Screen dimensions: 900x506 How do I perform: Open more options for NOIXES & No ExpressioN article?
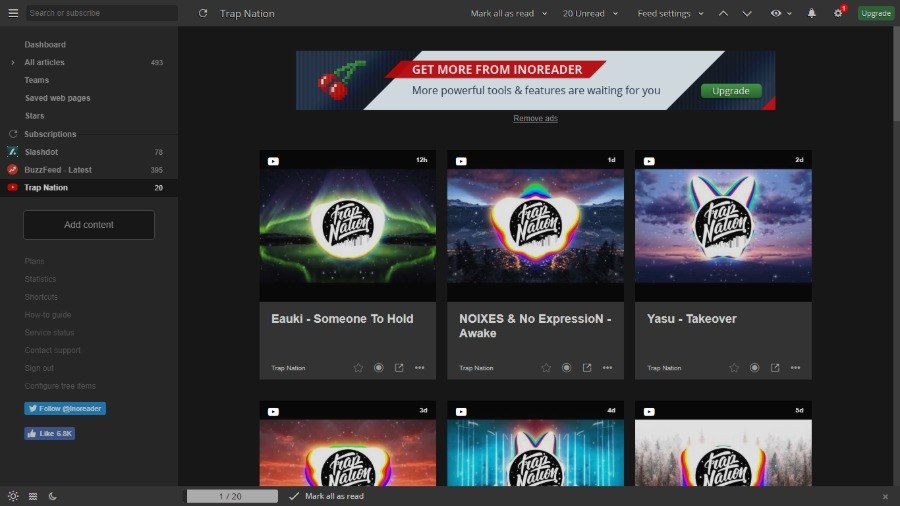click(607, 368)
